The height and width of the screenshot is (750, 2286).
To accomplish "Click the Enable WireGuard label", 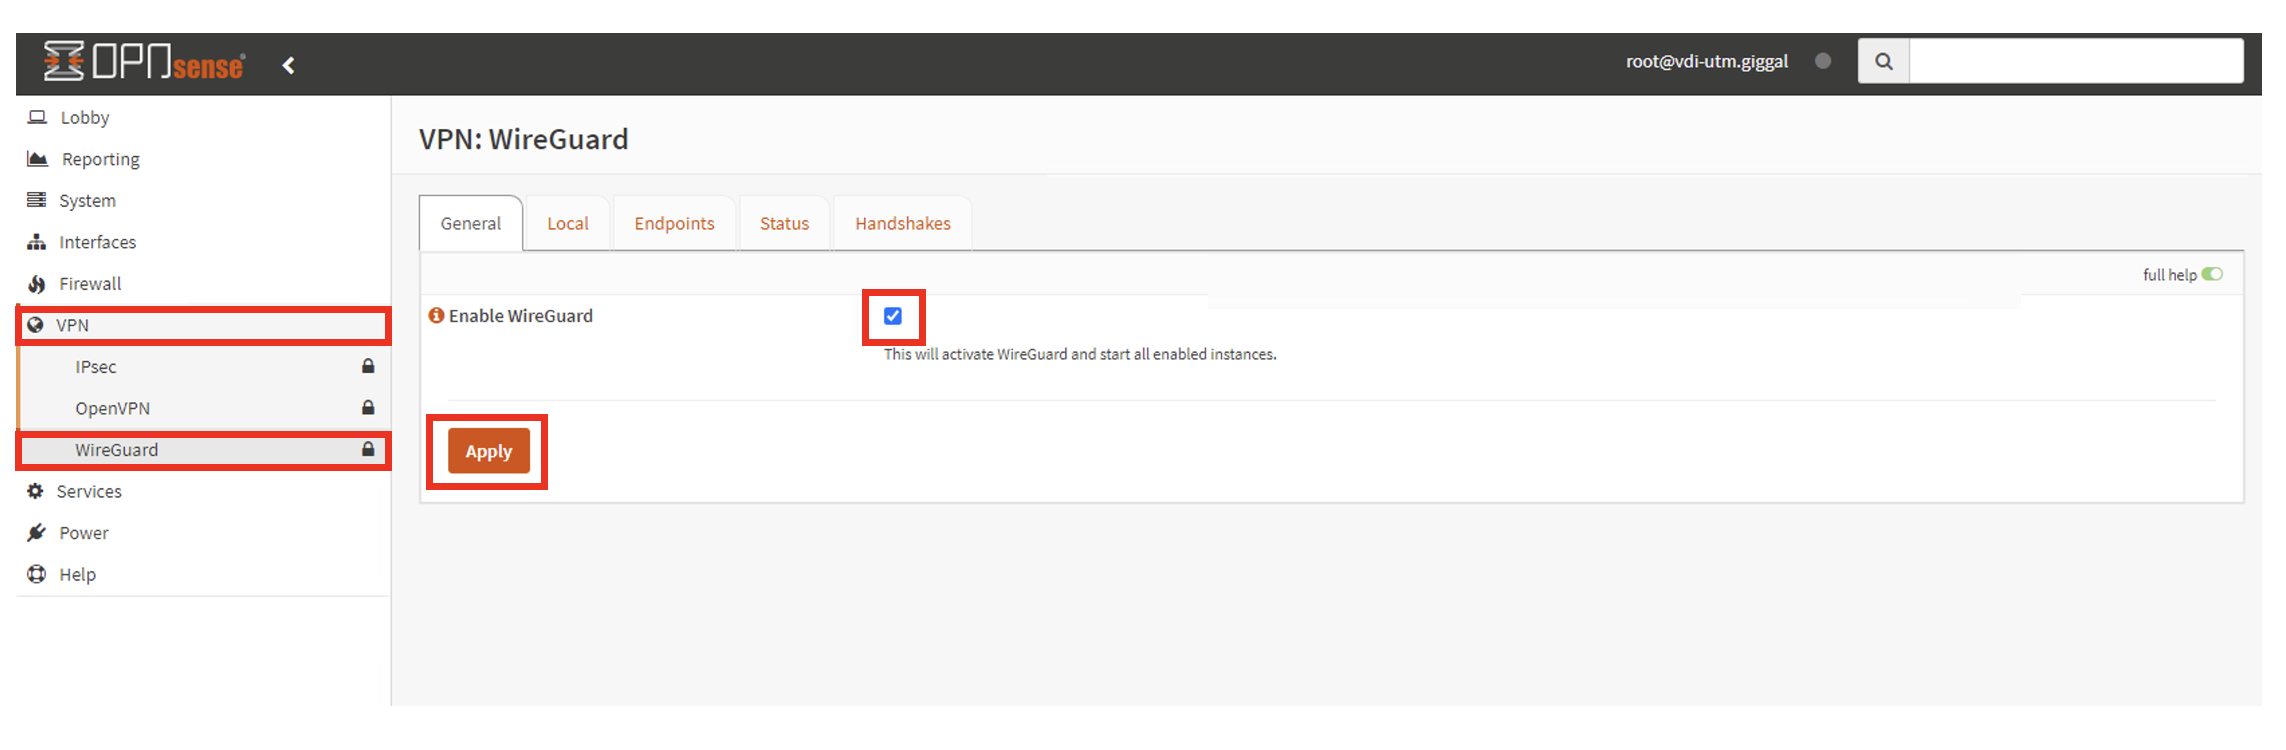I will point(521,316).
